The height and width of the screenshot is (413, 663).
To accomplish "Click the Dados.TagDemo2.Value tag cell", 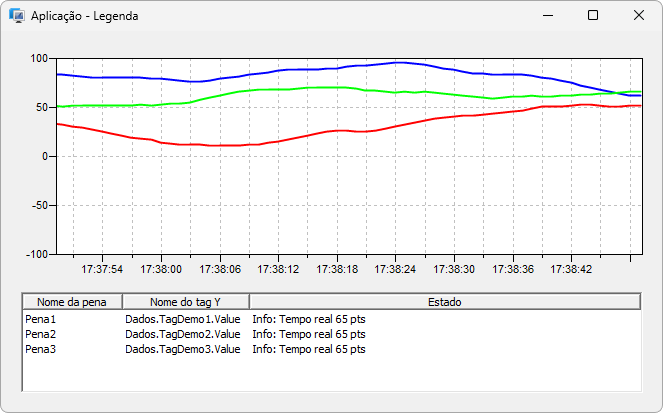I will coord(182,334).
